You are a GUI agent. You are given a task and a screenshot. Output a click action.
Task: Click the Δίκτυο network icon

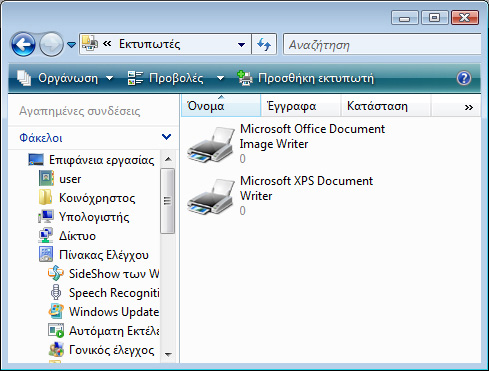pos(46,235)
